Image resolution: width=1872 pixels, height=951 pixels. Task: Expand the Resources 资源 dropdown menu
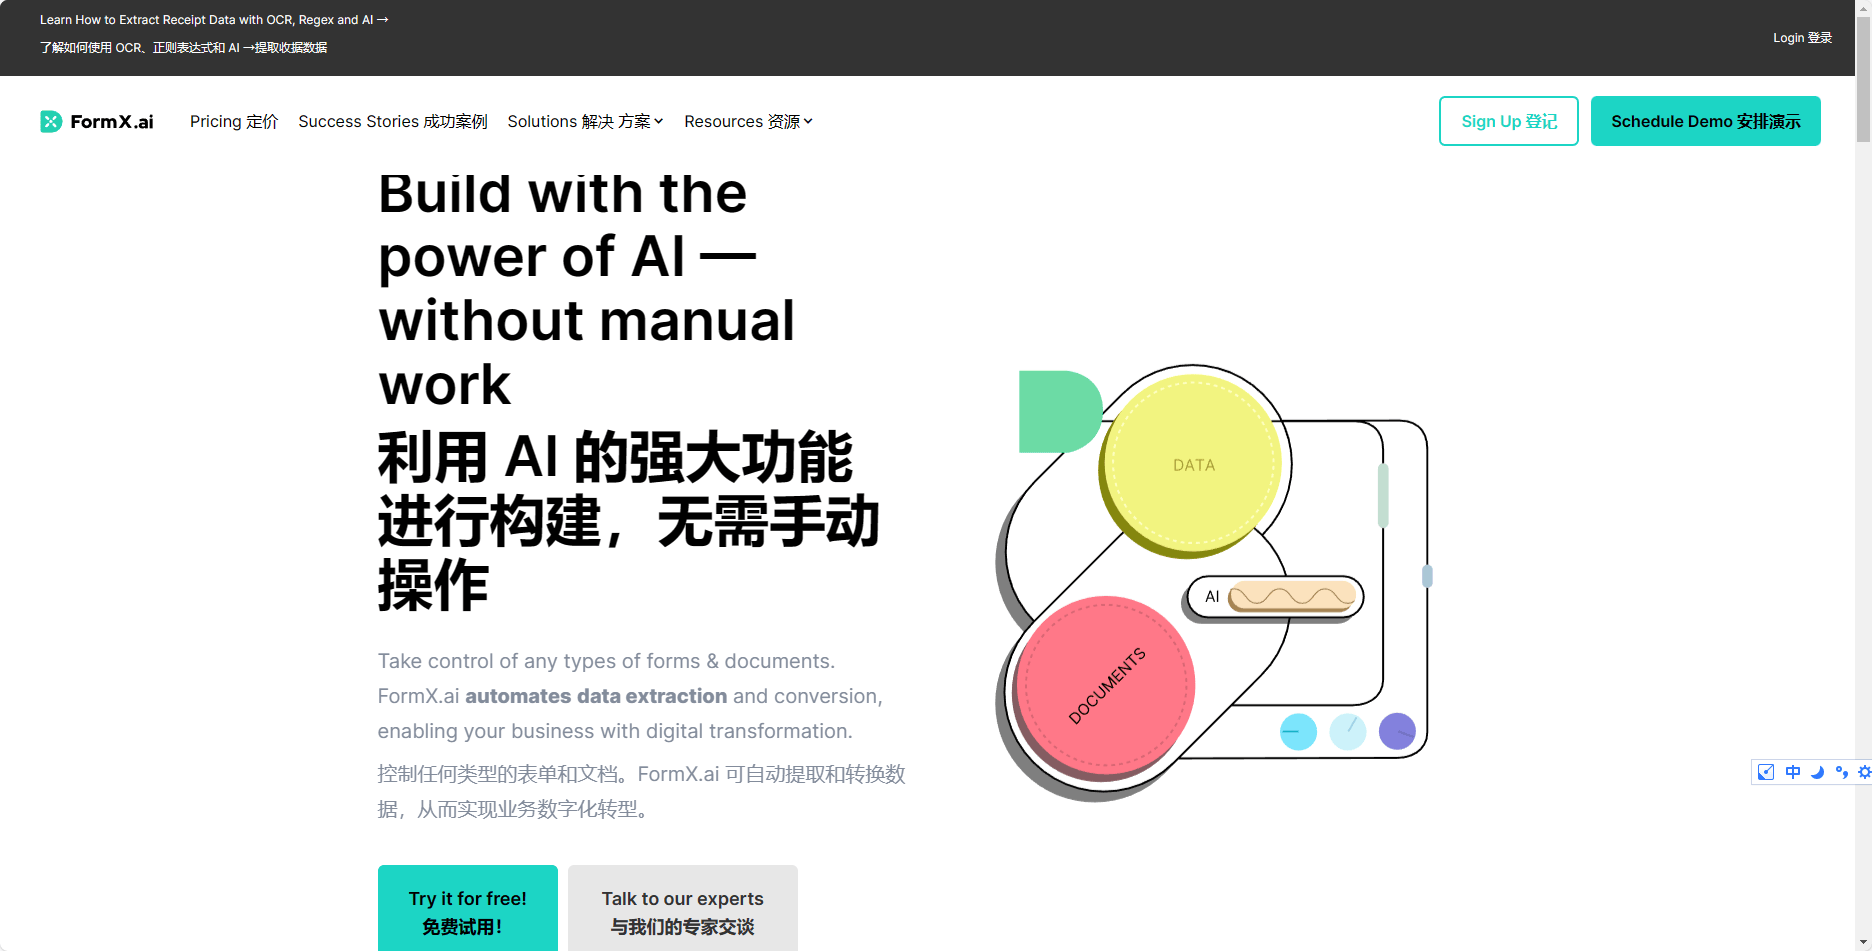point(748,121)
